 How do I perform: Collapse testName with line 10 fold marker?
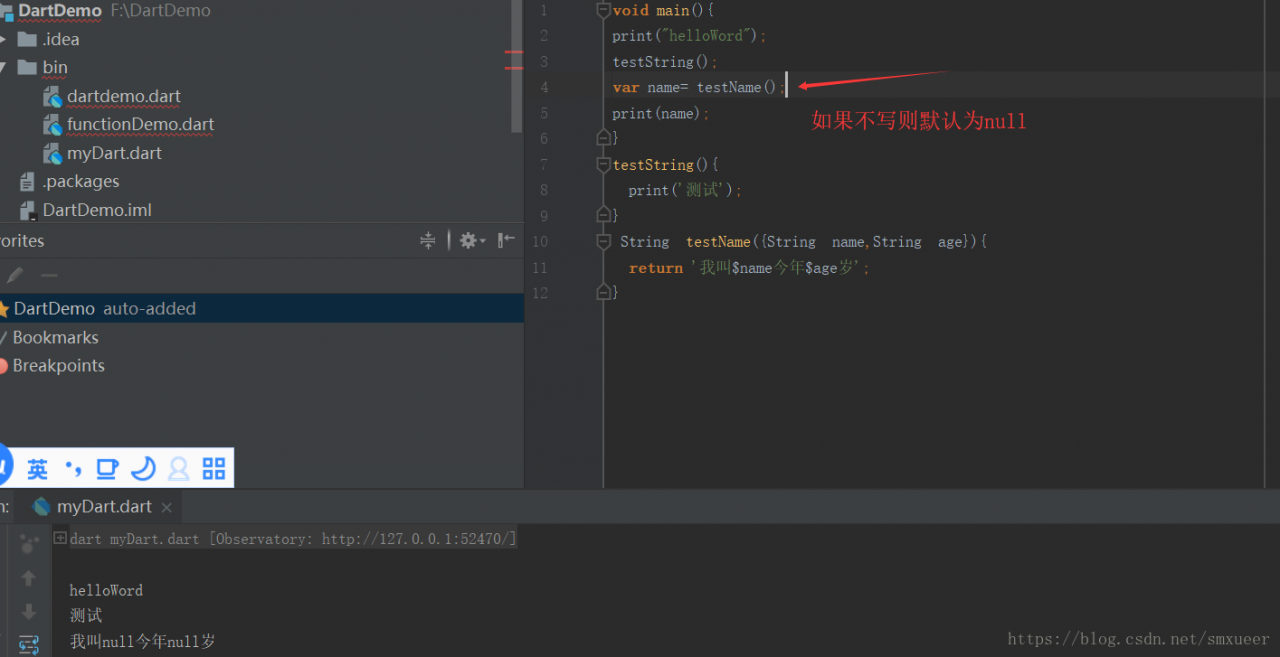click(603, 241)
